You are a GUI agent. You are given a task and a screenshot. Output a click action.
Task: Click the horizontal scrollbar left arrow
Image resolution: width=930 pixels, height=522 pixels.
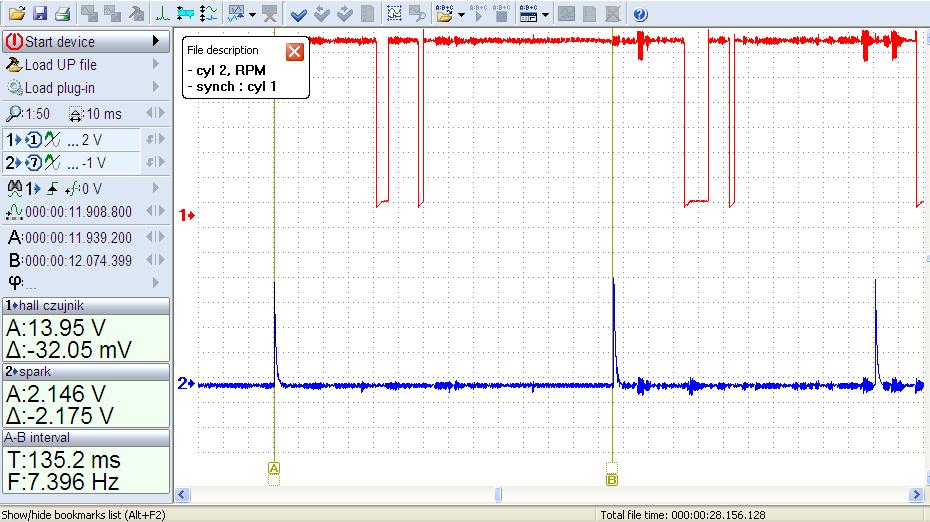[182, 495]
